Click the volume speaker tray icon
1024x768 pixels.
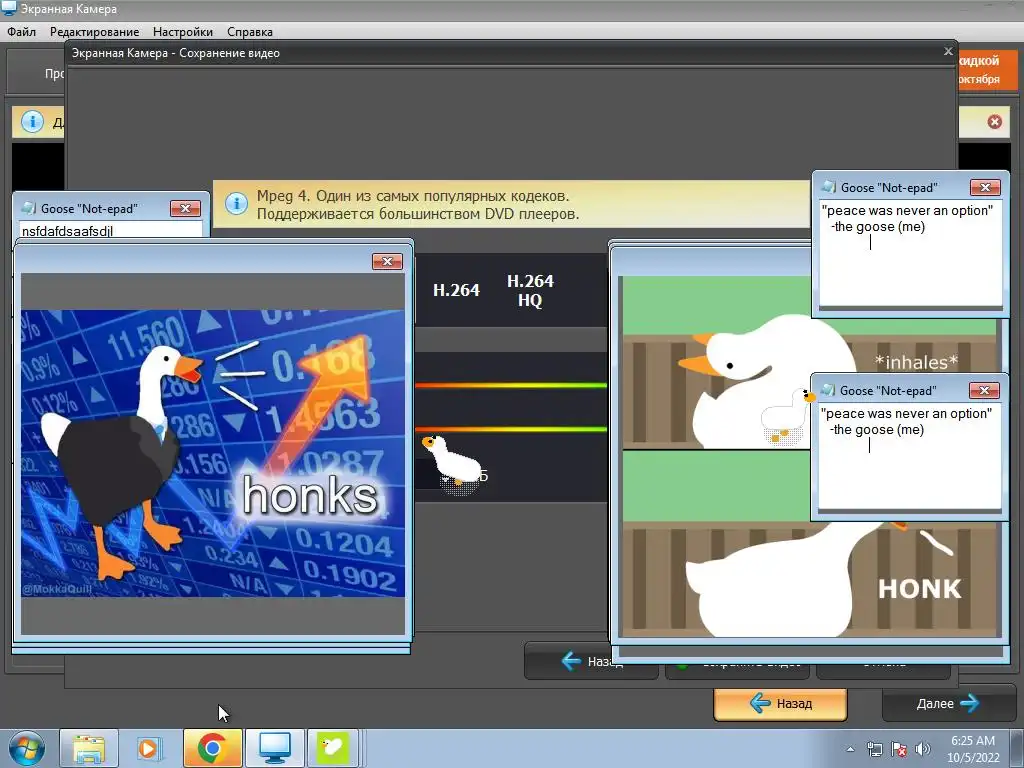click(x=923, y=749)
